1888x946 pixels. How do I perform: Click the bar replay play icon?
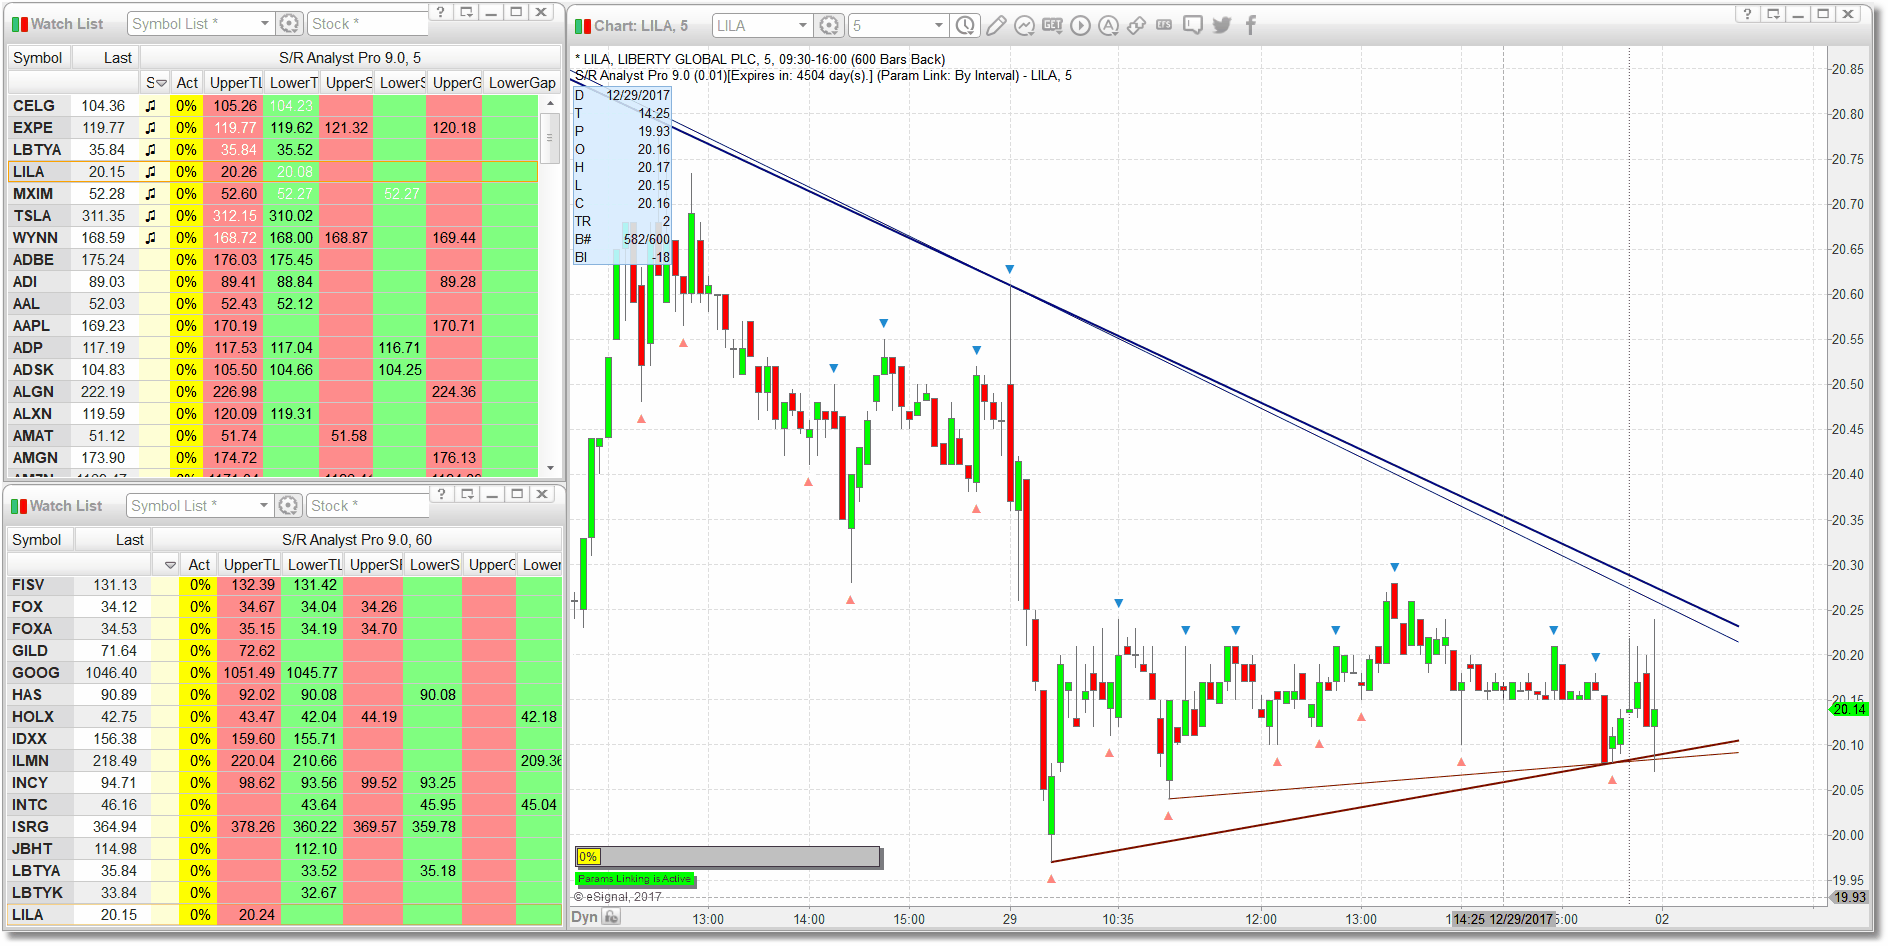[1080, 25]
